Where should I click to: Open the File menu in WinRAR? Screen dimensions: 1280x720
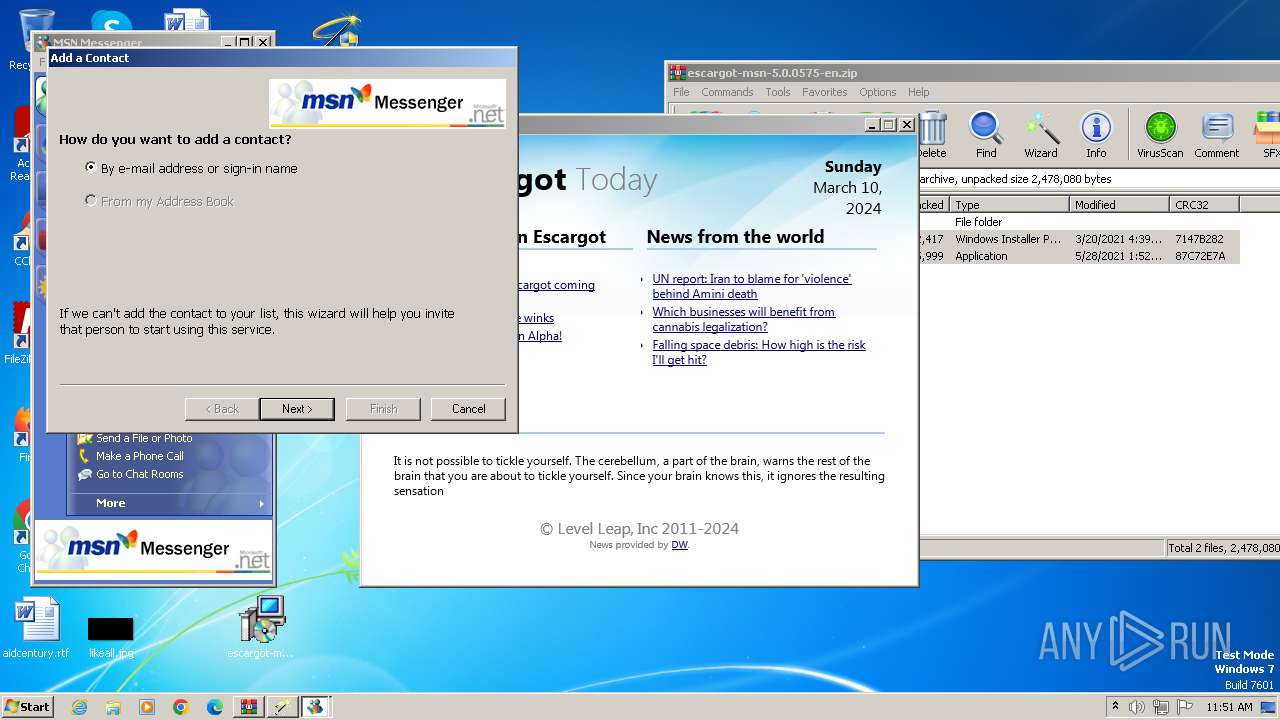681,92
